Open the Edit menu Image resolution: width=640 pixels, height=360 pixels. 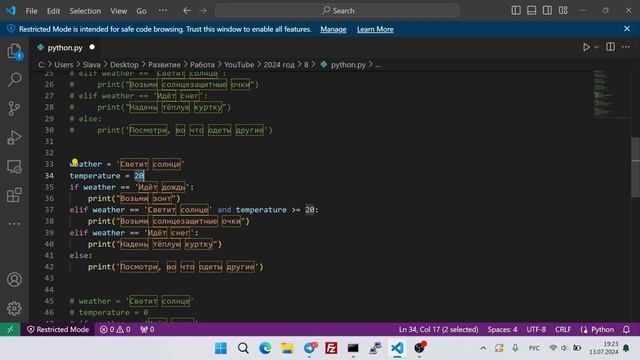(x=53, y=11)
